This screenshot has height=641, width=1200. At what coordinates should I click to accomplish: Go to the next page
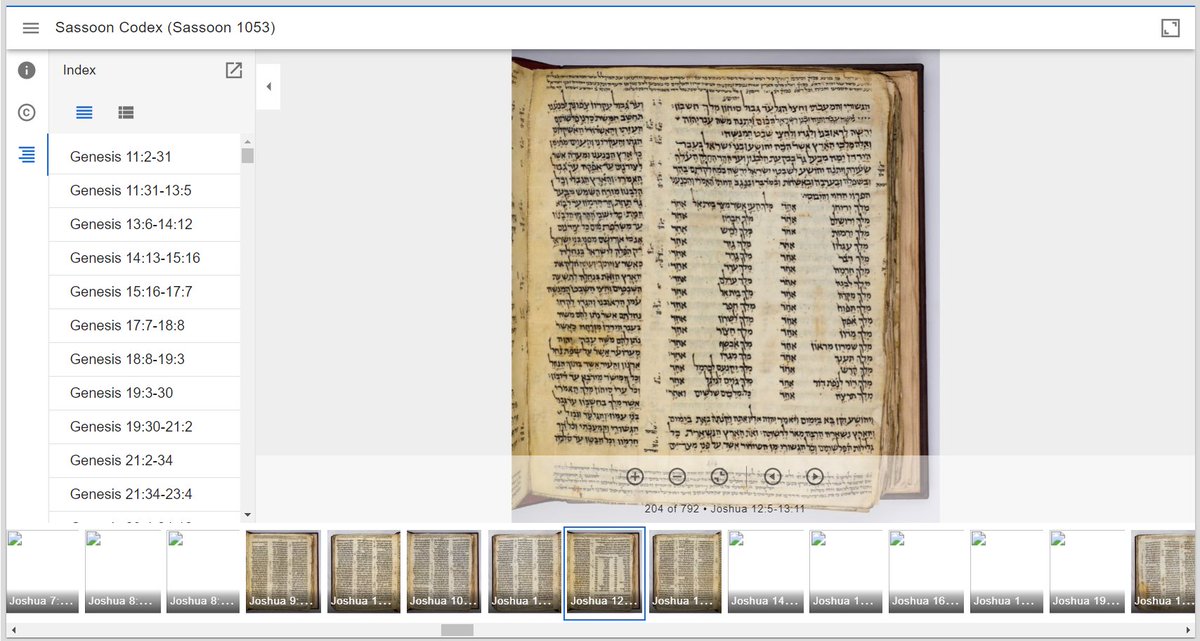pos(815,476)
